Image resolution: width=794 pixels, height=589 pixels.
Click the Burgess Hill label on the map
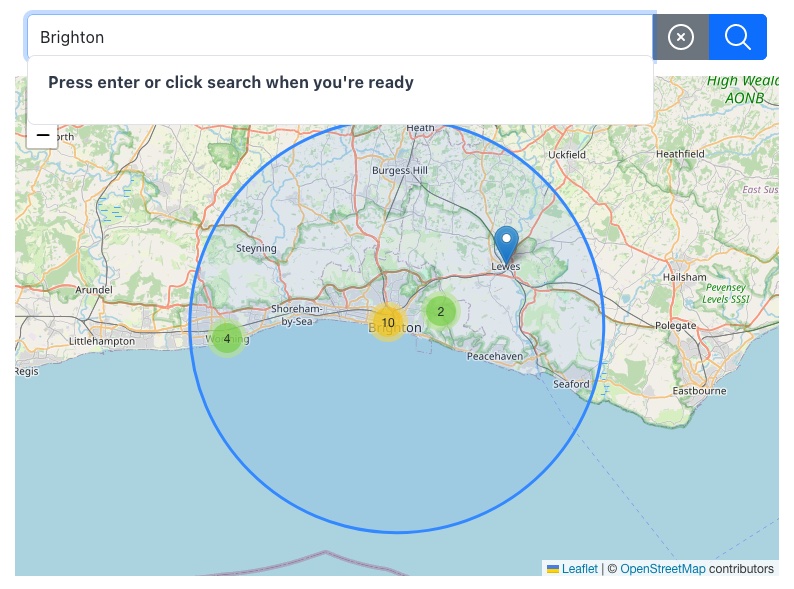click(399, 171)
